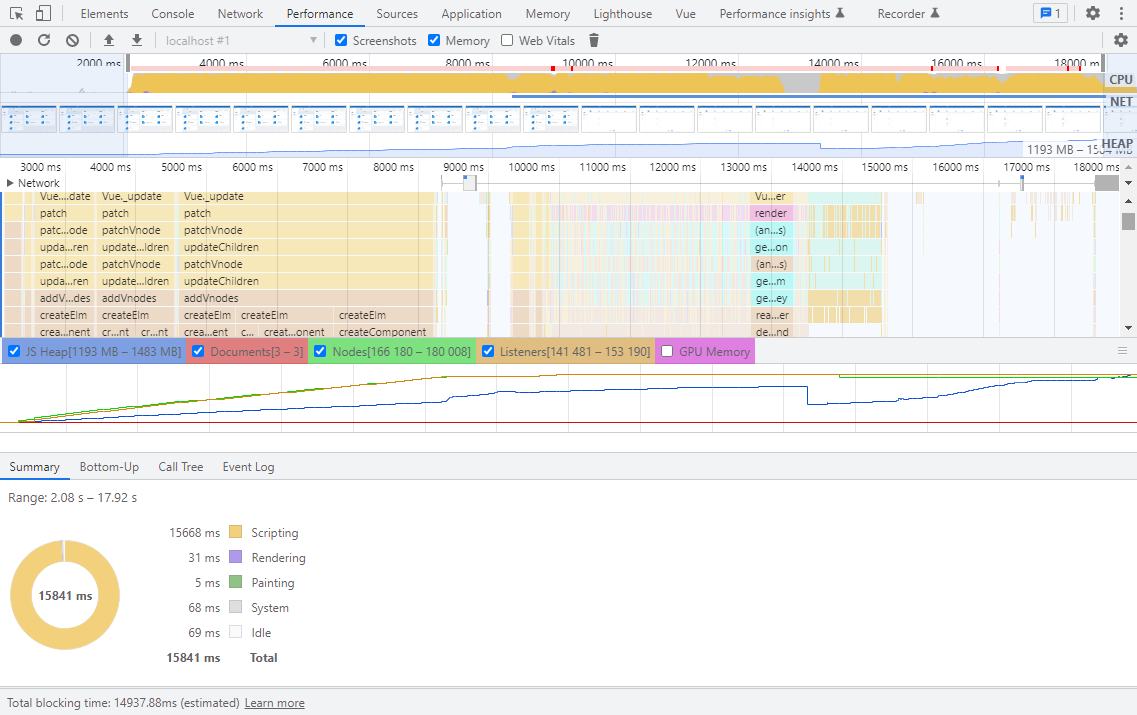This screenshot has height=715, width=1137.
Task: Open the DevTools three-dot options menu
Action: [x=1121, y=13]
